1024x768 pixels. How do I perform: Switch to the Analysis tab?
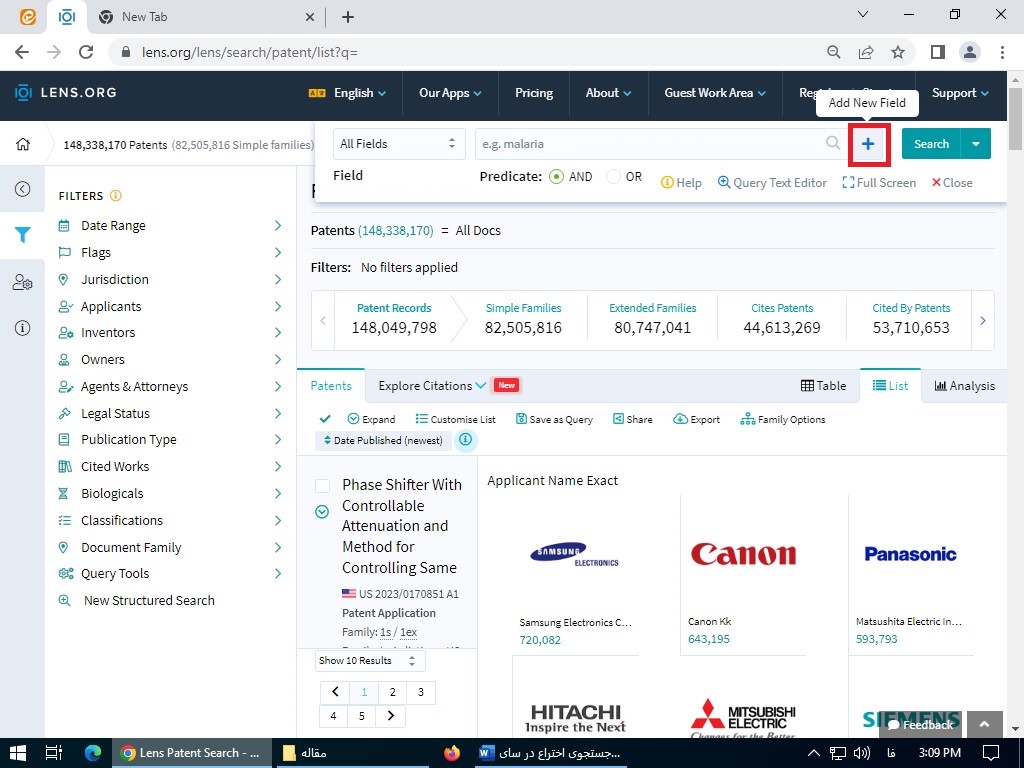[964, 386]
